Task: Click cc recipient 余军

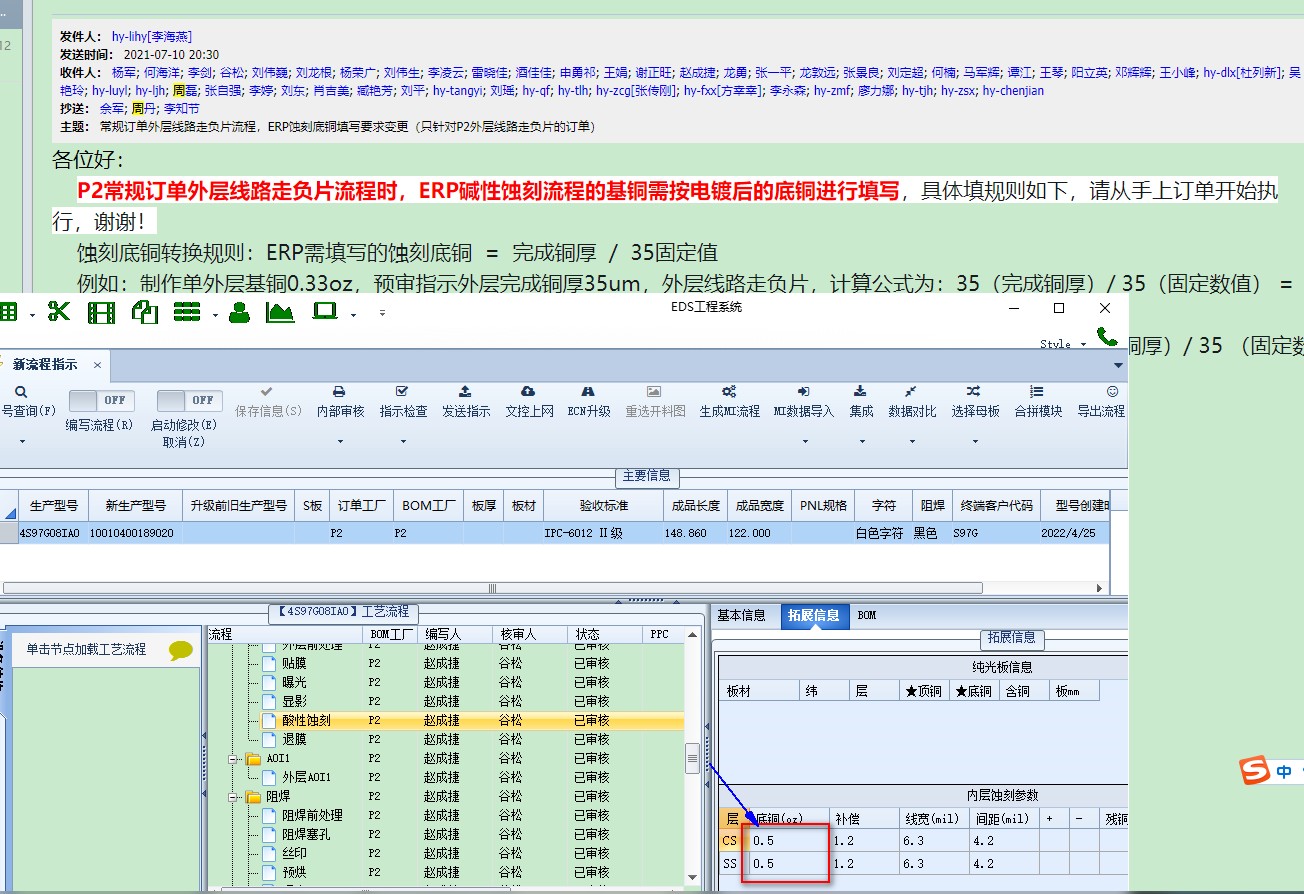Action: tap(112, 108)
